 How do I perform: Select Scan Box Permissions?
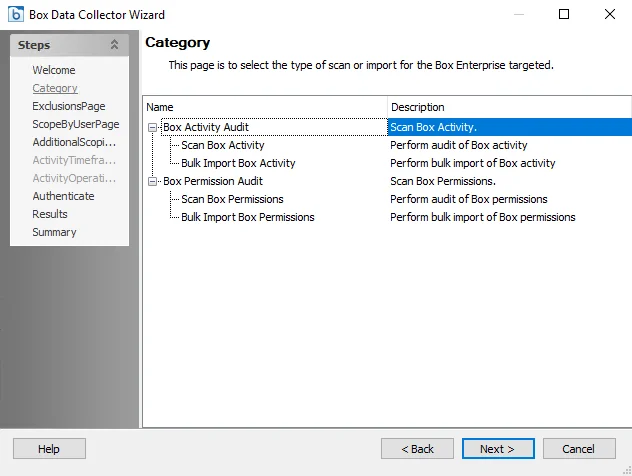pyautogui.click(x=232, y=199)
